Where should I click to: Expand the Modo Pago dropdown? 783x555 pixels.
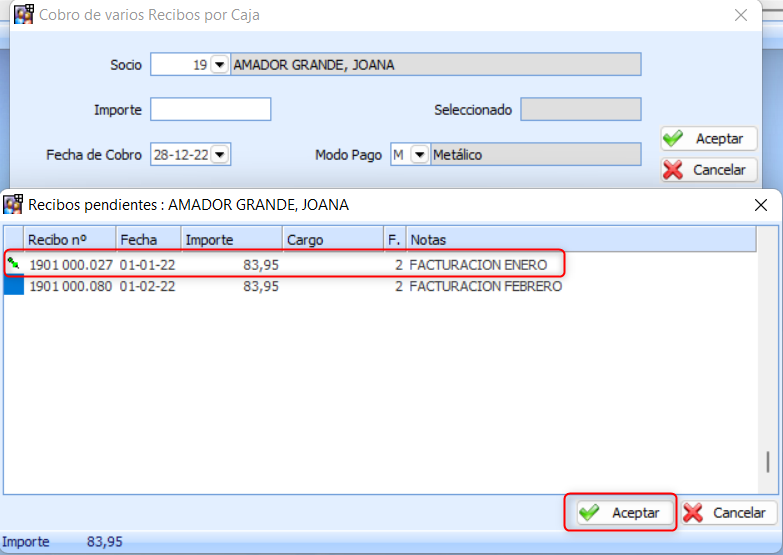[419, 155]
